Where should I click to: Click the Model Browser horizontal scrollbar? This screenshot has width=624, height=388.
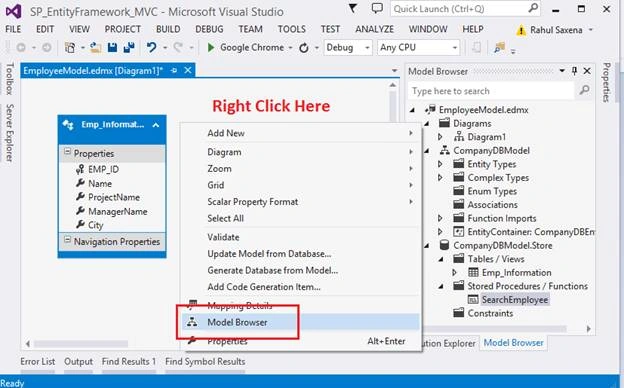(494, 329)
